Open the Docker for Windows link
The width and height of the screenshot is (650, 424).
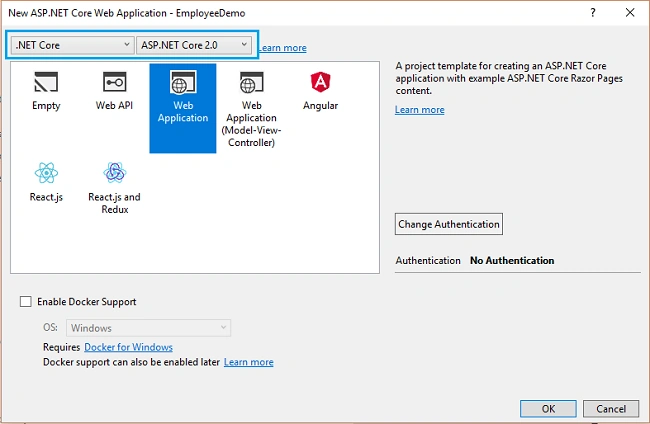click(129, 347)
